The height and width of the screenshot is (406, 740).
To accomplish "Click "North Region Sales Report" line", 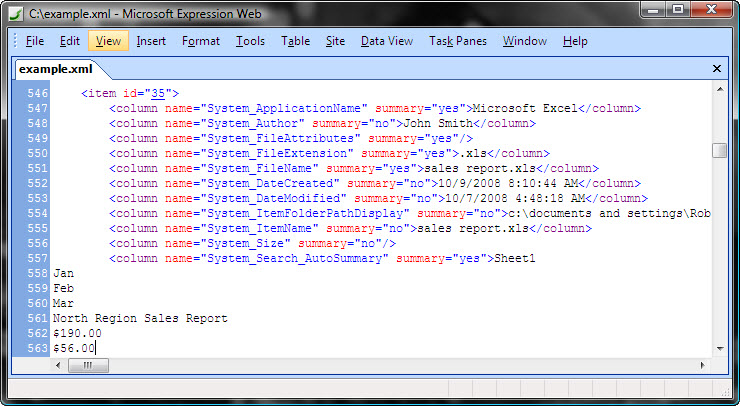I will (x=140, y=318).
